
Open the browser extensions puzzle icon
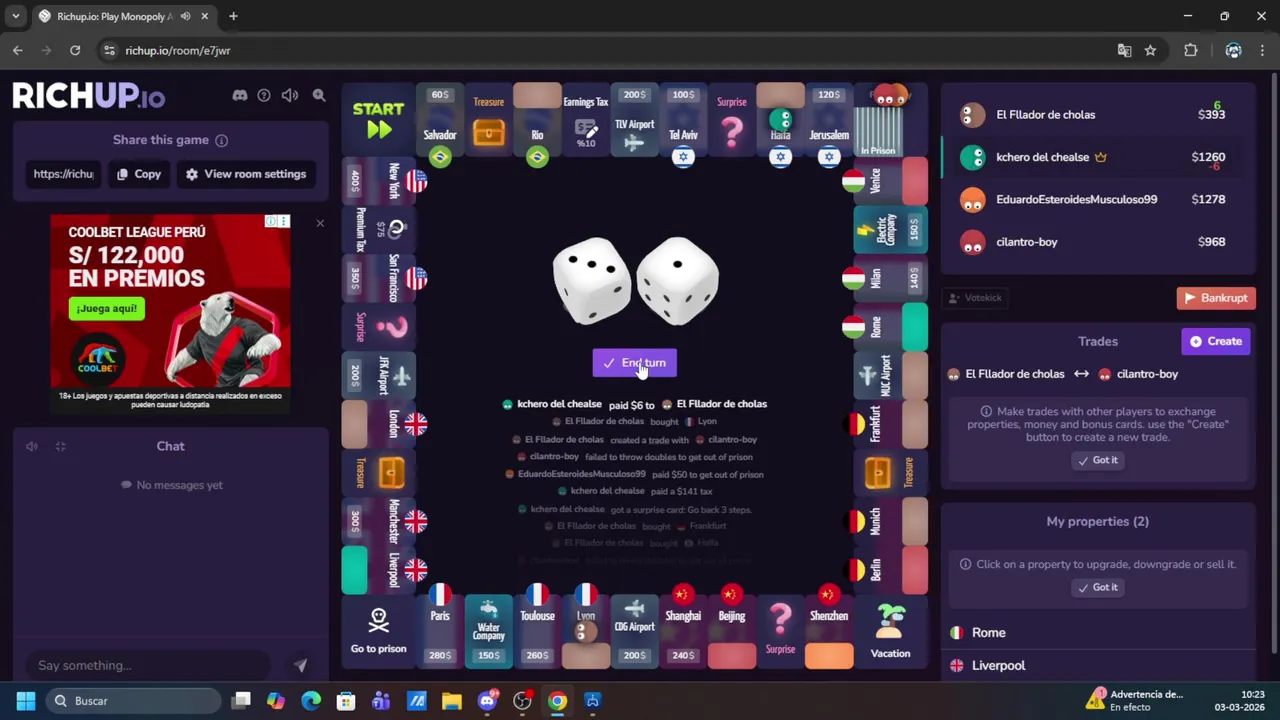coord(1190,50)
